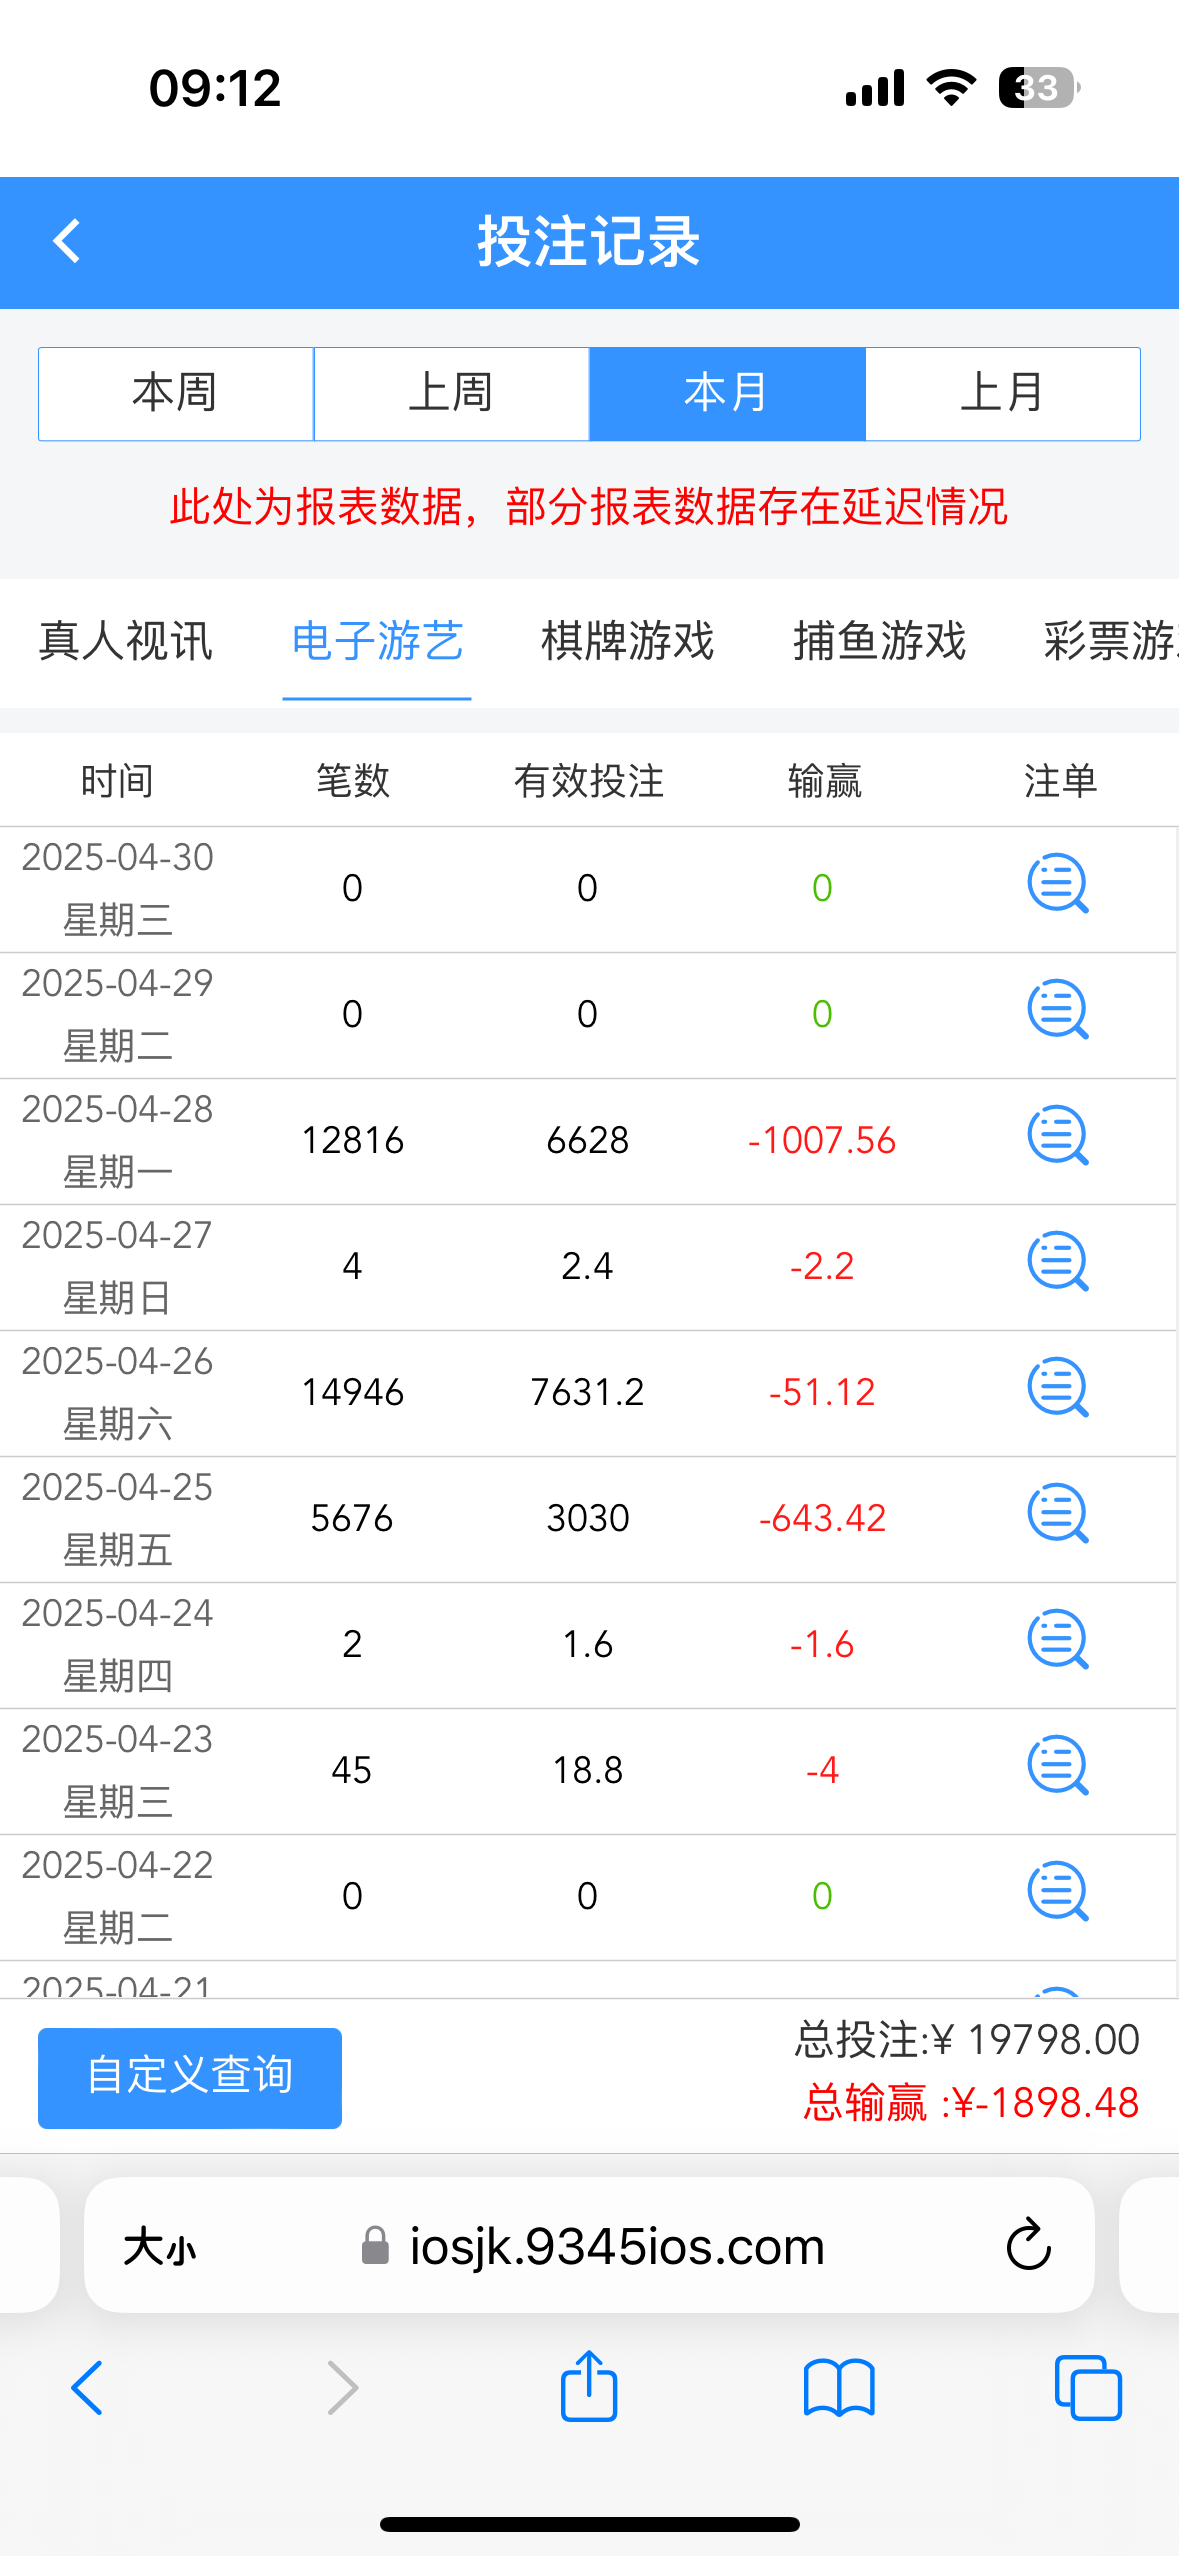Tap the back arrow in blue header
This screenshot has height=2556, width=1179.
[67, 242]
